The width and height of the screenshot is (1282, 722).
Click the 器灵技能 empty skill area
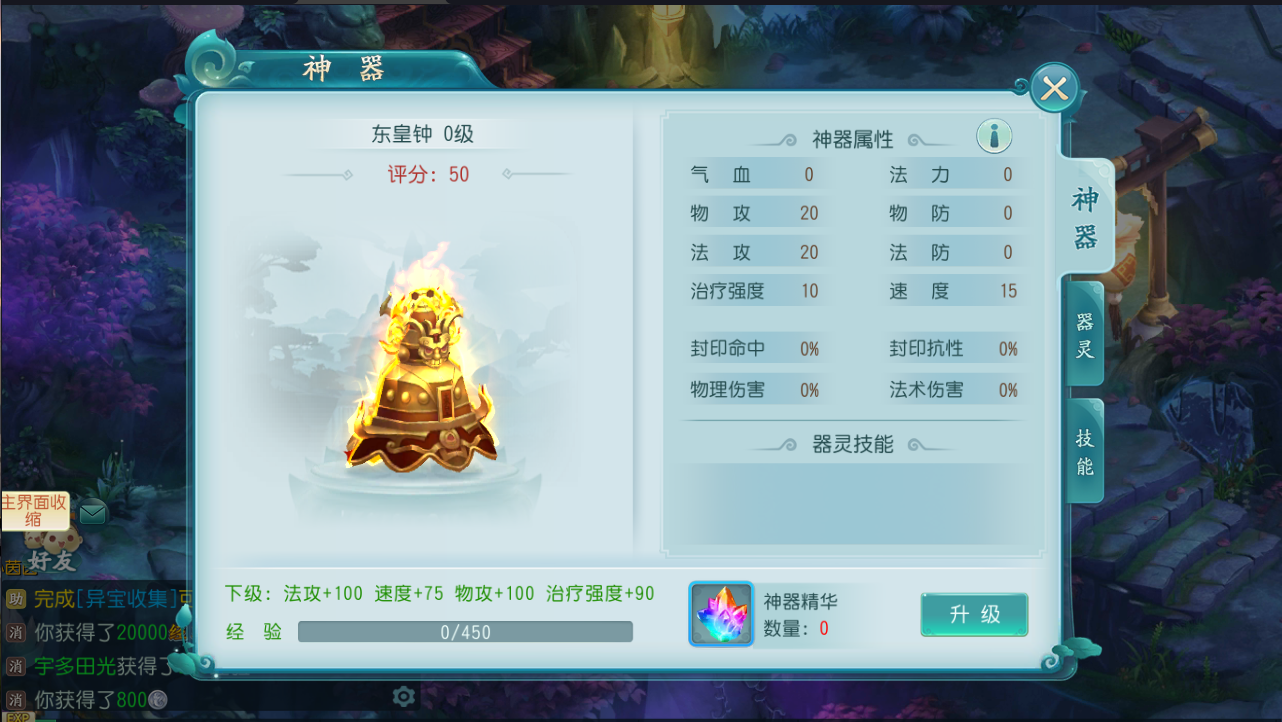tap(853, 503)
